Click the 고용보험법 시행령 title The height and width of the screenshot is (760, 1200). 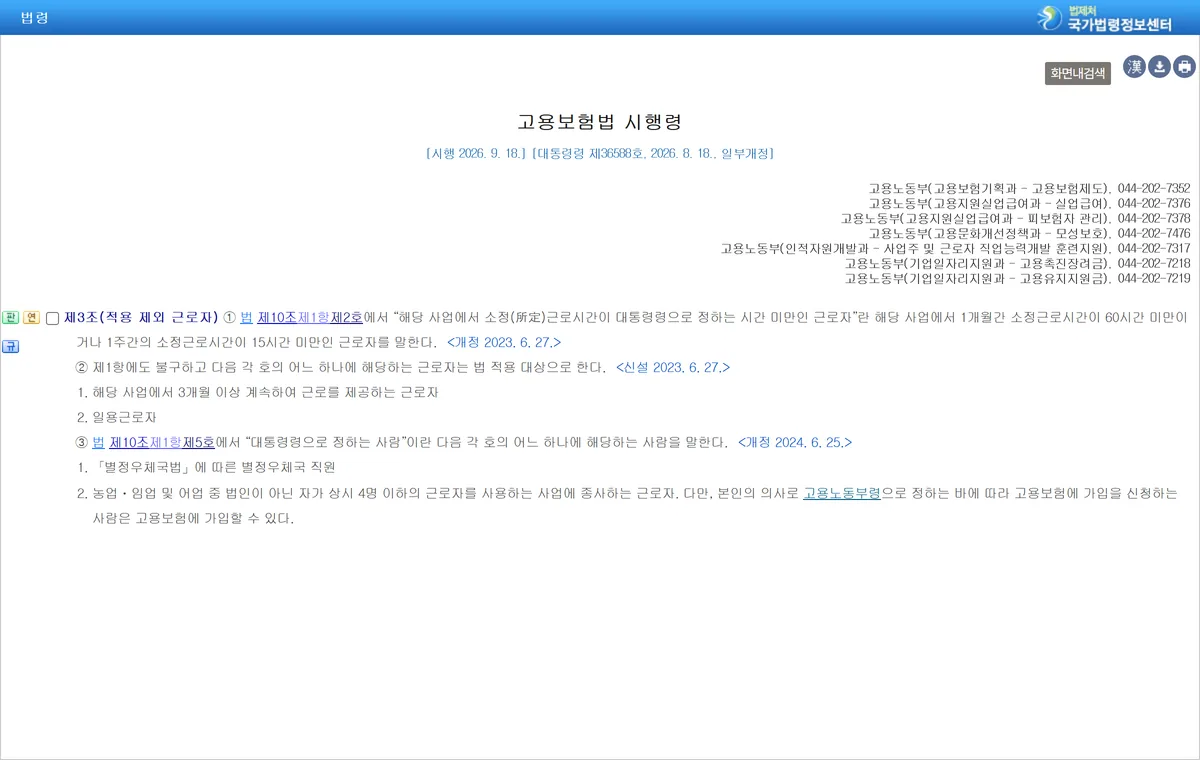point(599,122)
